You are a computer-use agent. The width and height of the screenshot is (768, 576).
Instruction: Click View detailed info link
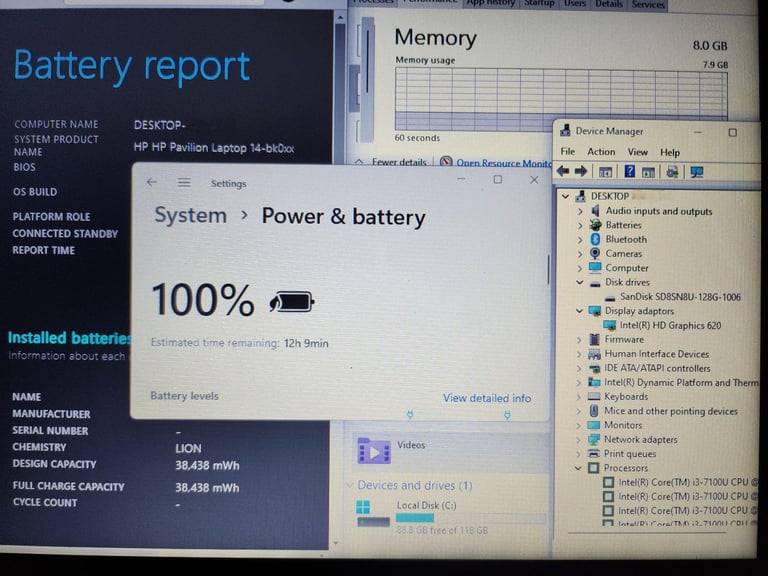pos(487,398)
